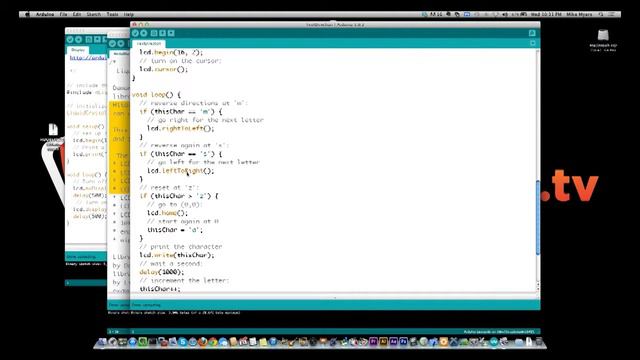Click the Open sketch icon in front window
Screen dimensions: 640x360
click(162, 33)
